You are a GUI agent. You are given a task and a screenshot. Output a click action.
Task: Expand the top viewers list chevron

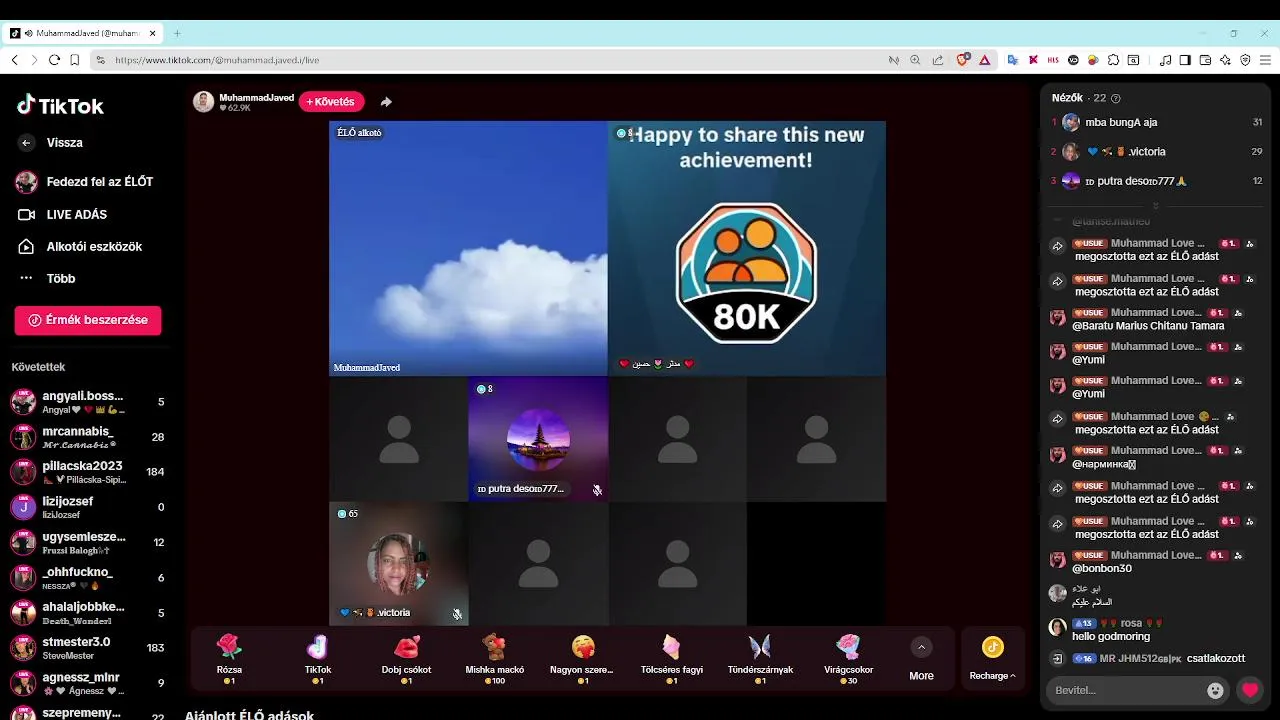(1156, 205)
